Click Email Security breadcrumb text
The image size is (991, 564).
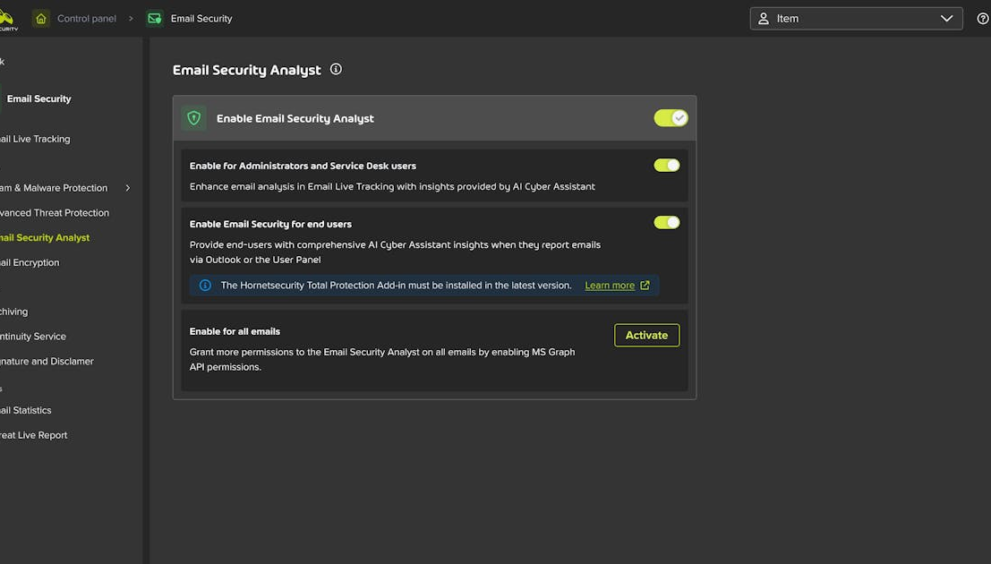point(201,18)
